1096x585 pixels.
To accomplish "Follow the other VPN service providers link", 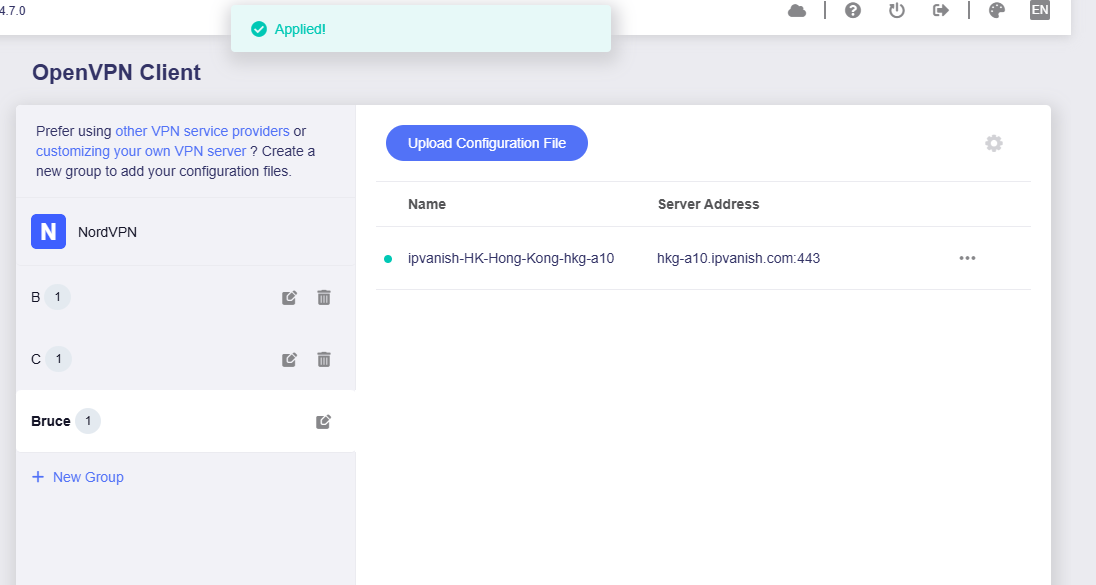I will click(x=202, y=131).
